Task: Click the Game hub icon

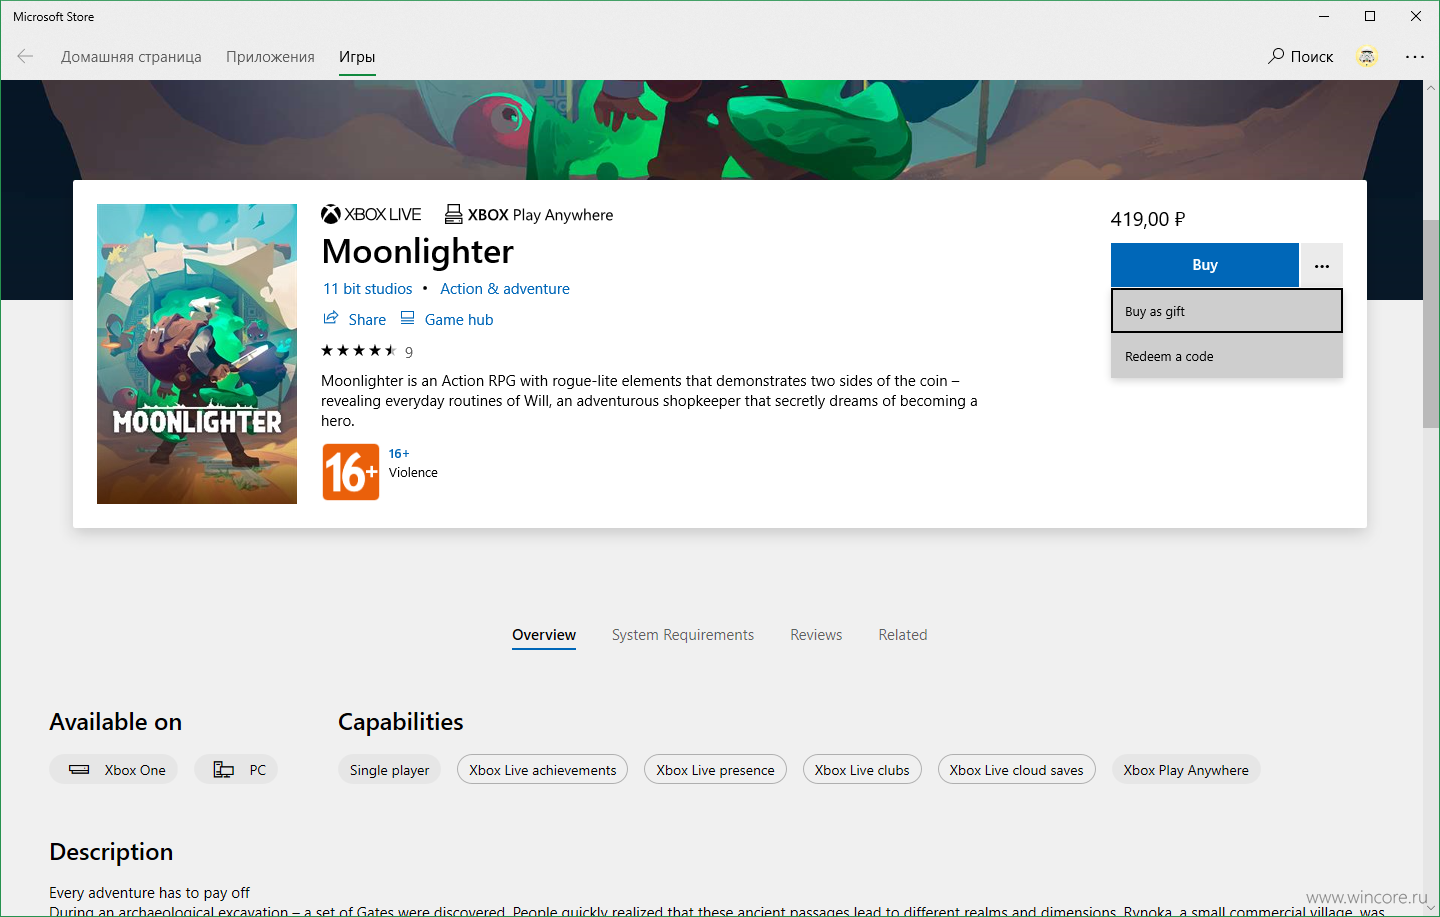Action: point(407,318)
